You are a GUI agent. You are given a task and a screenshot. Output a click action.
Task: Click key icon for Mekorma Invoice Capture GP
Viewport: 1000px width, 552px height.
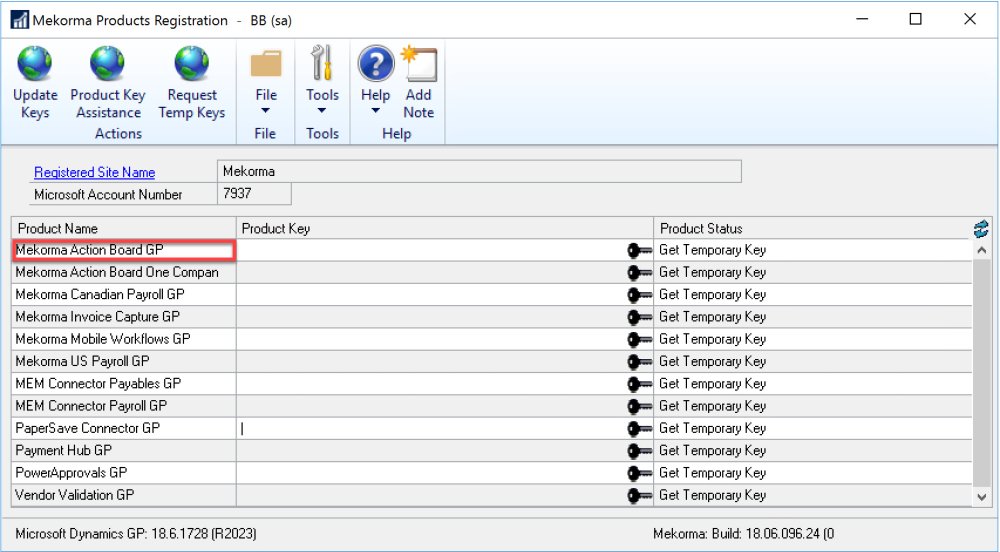click(x=639, y=317)
